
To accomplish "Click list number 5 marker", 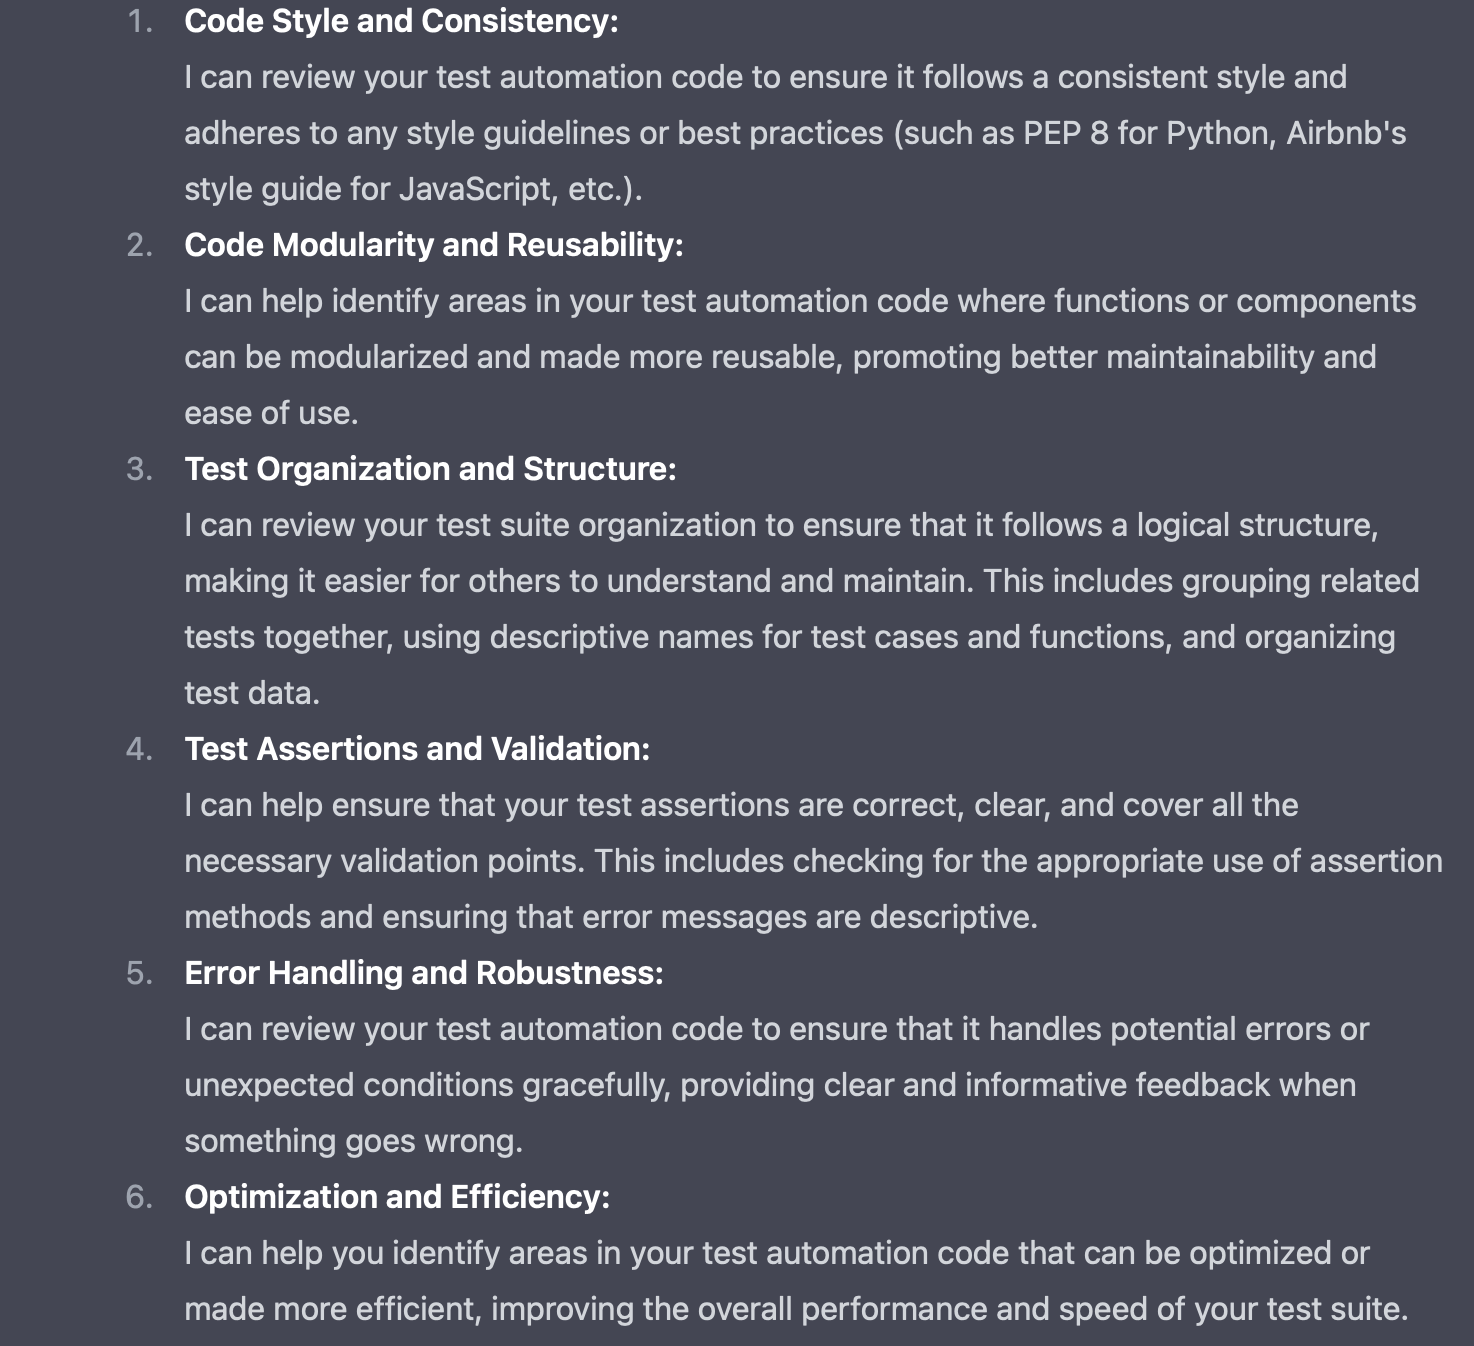I will pyautogui.click(x=140, y=973).
